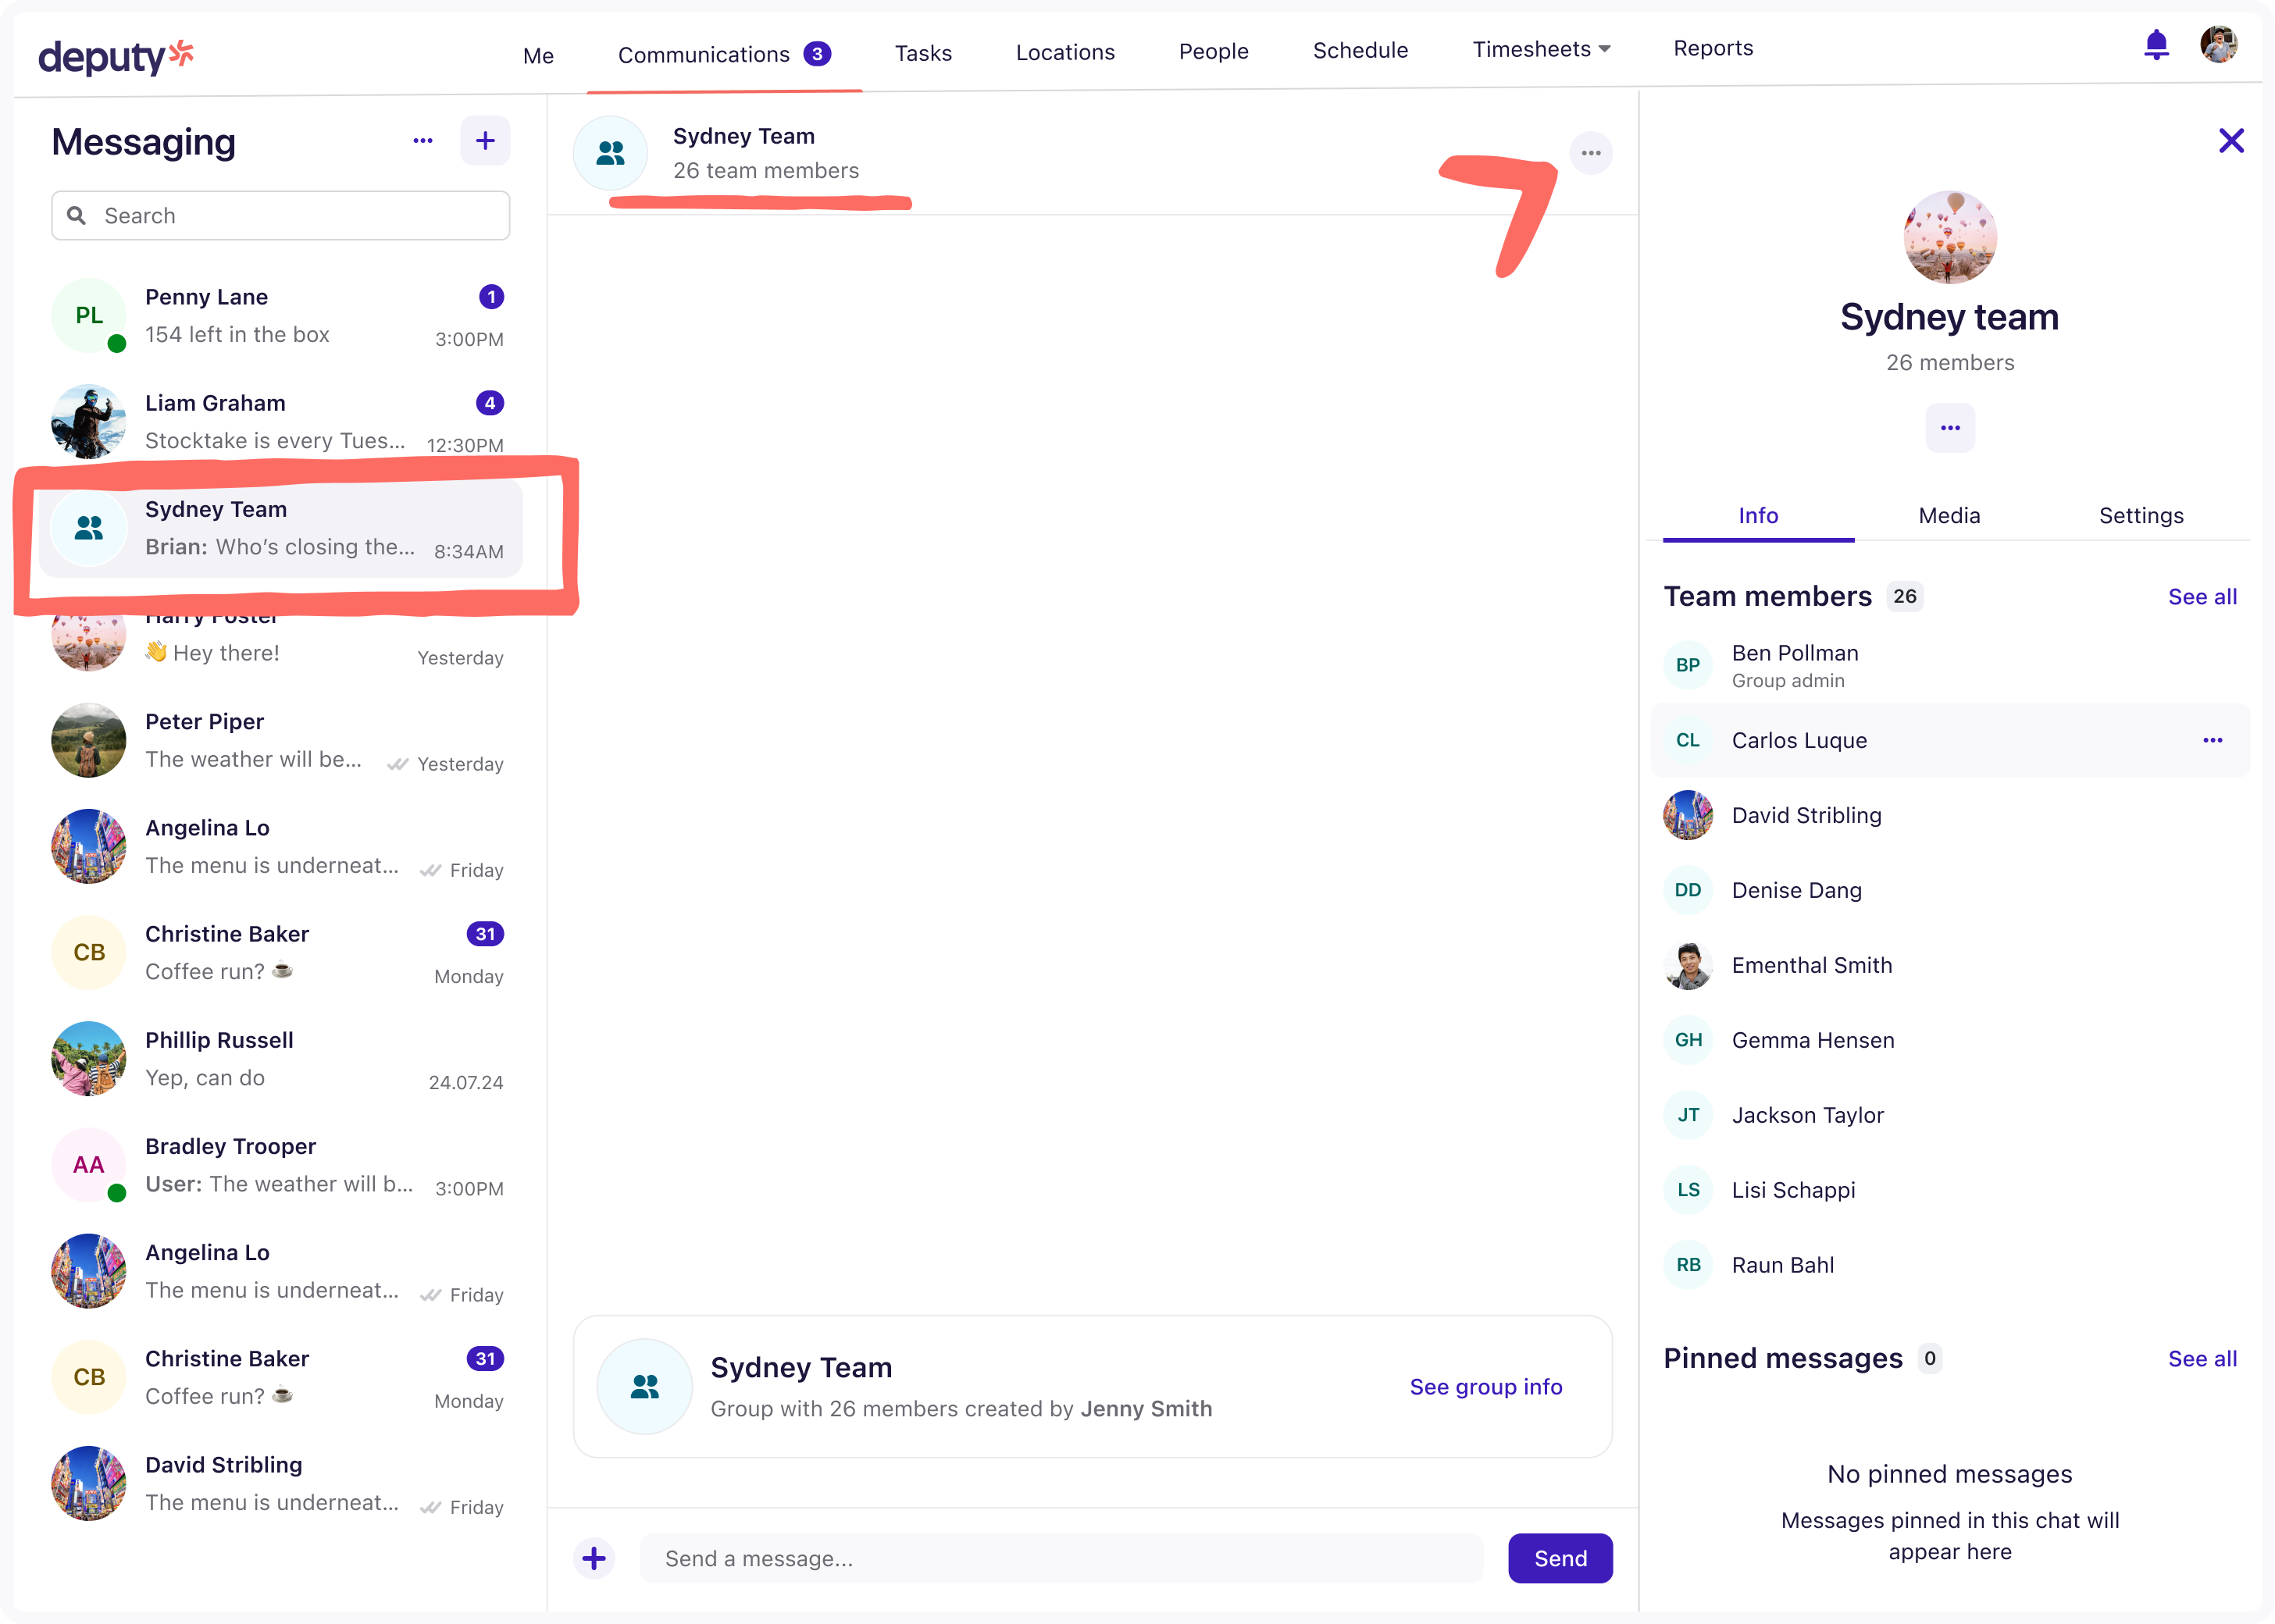Click the Send button
The width and height of the screenshot is (2275, 1624).
(x=1560, y=1558)
